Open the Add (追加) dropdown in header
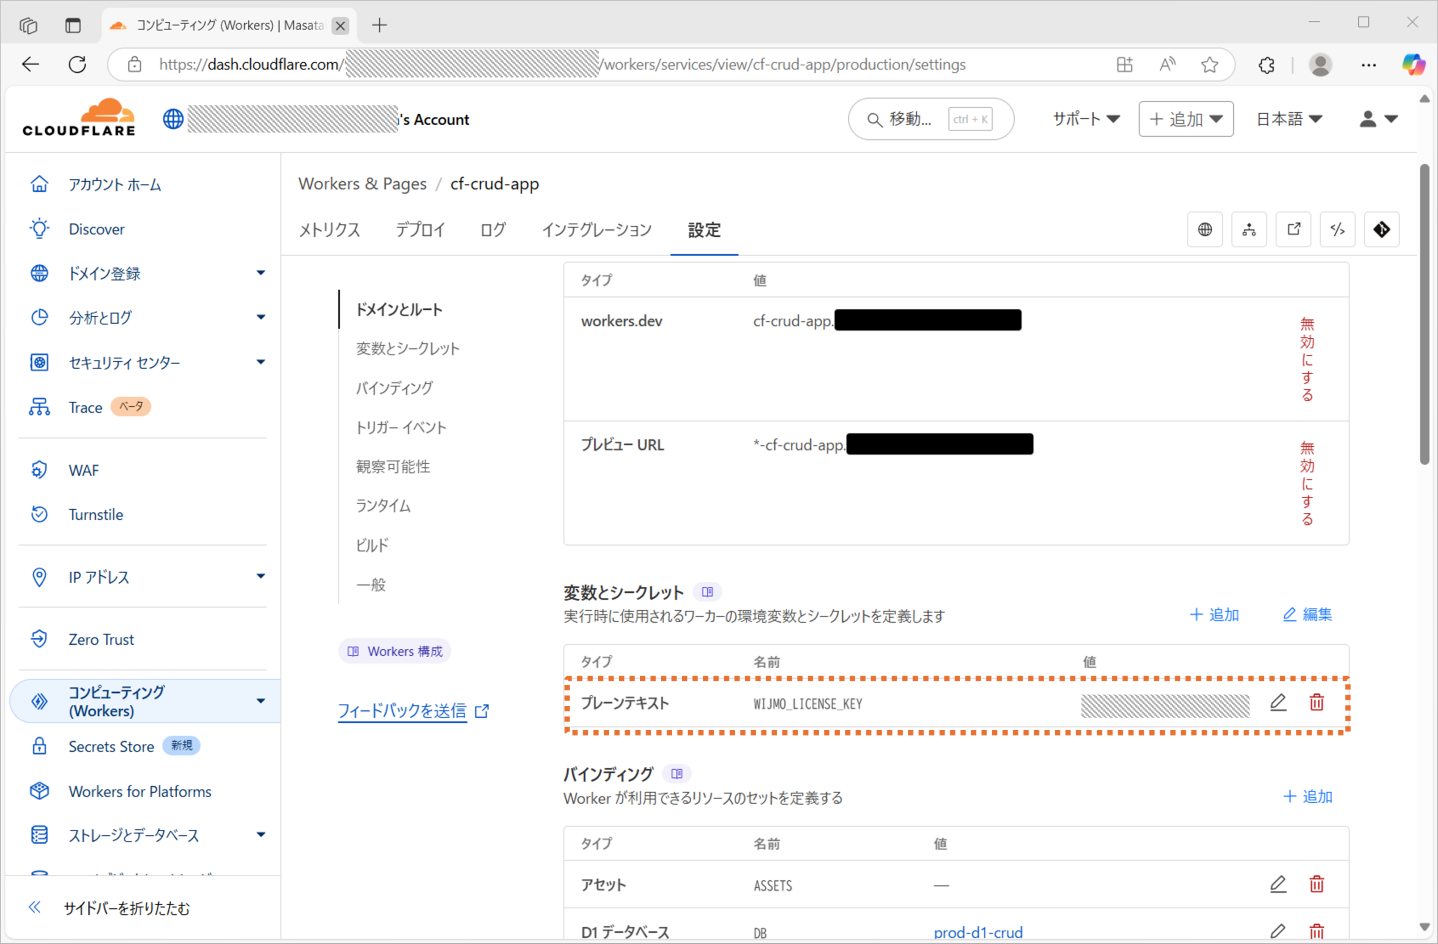The width and height of the screenshot is (1438, 944). coord(1186,119)
